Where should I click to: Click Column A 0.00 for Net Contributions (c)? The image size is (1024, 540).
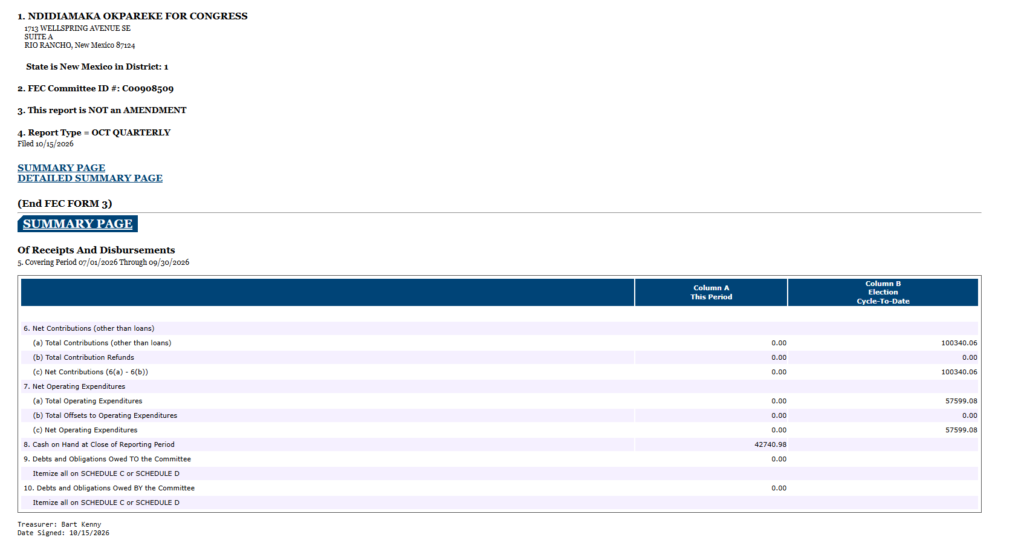pyautogui.click(x=778, y=372)
